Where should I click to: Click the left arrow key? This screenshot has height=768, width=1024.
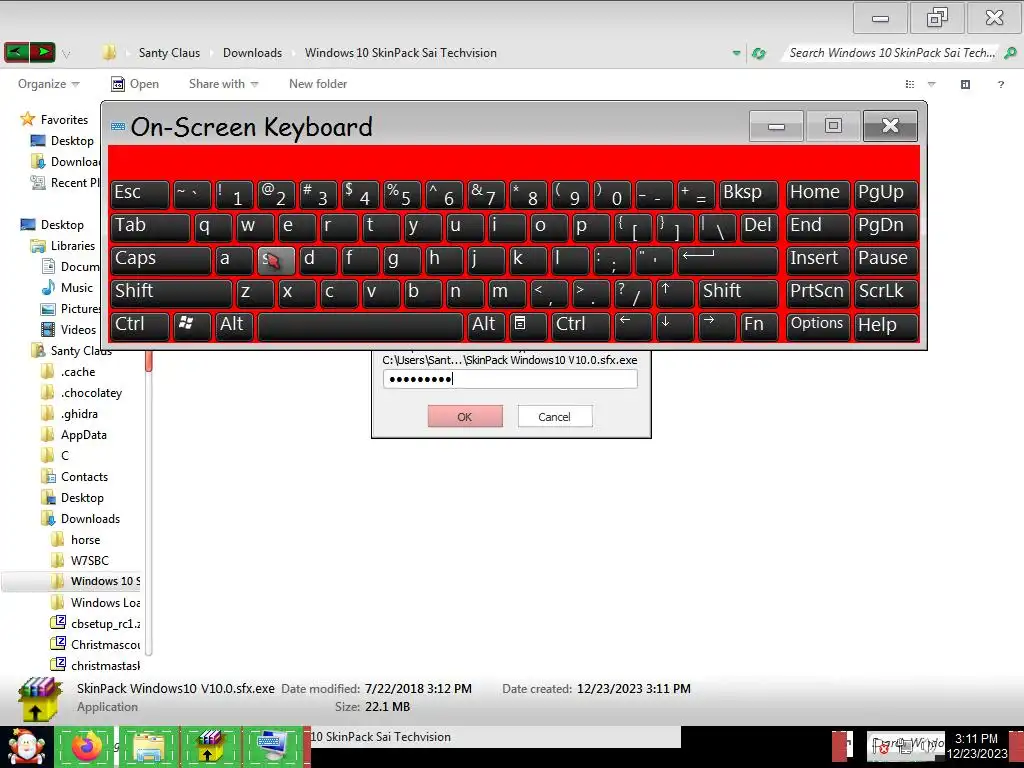coord(633,326)
